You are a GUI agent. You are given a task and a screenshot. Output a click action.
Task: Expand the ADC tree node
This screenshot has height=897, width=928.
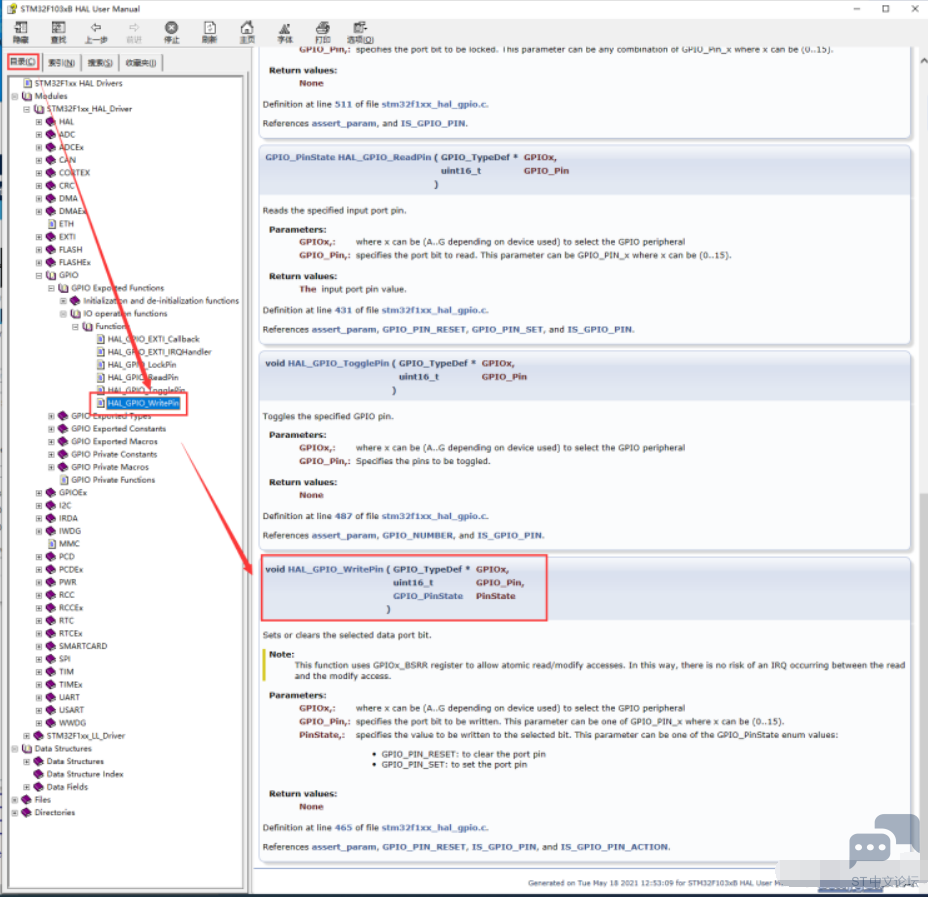pos(39,135)
